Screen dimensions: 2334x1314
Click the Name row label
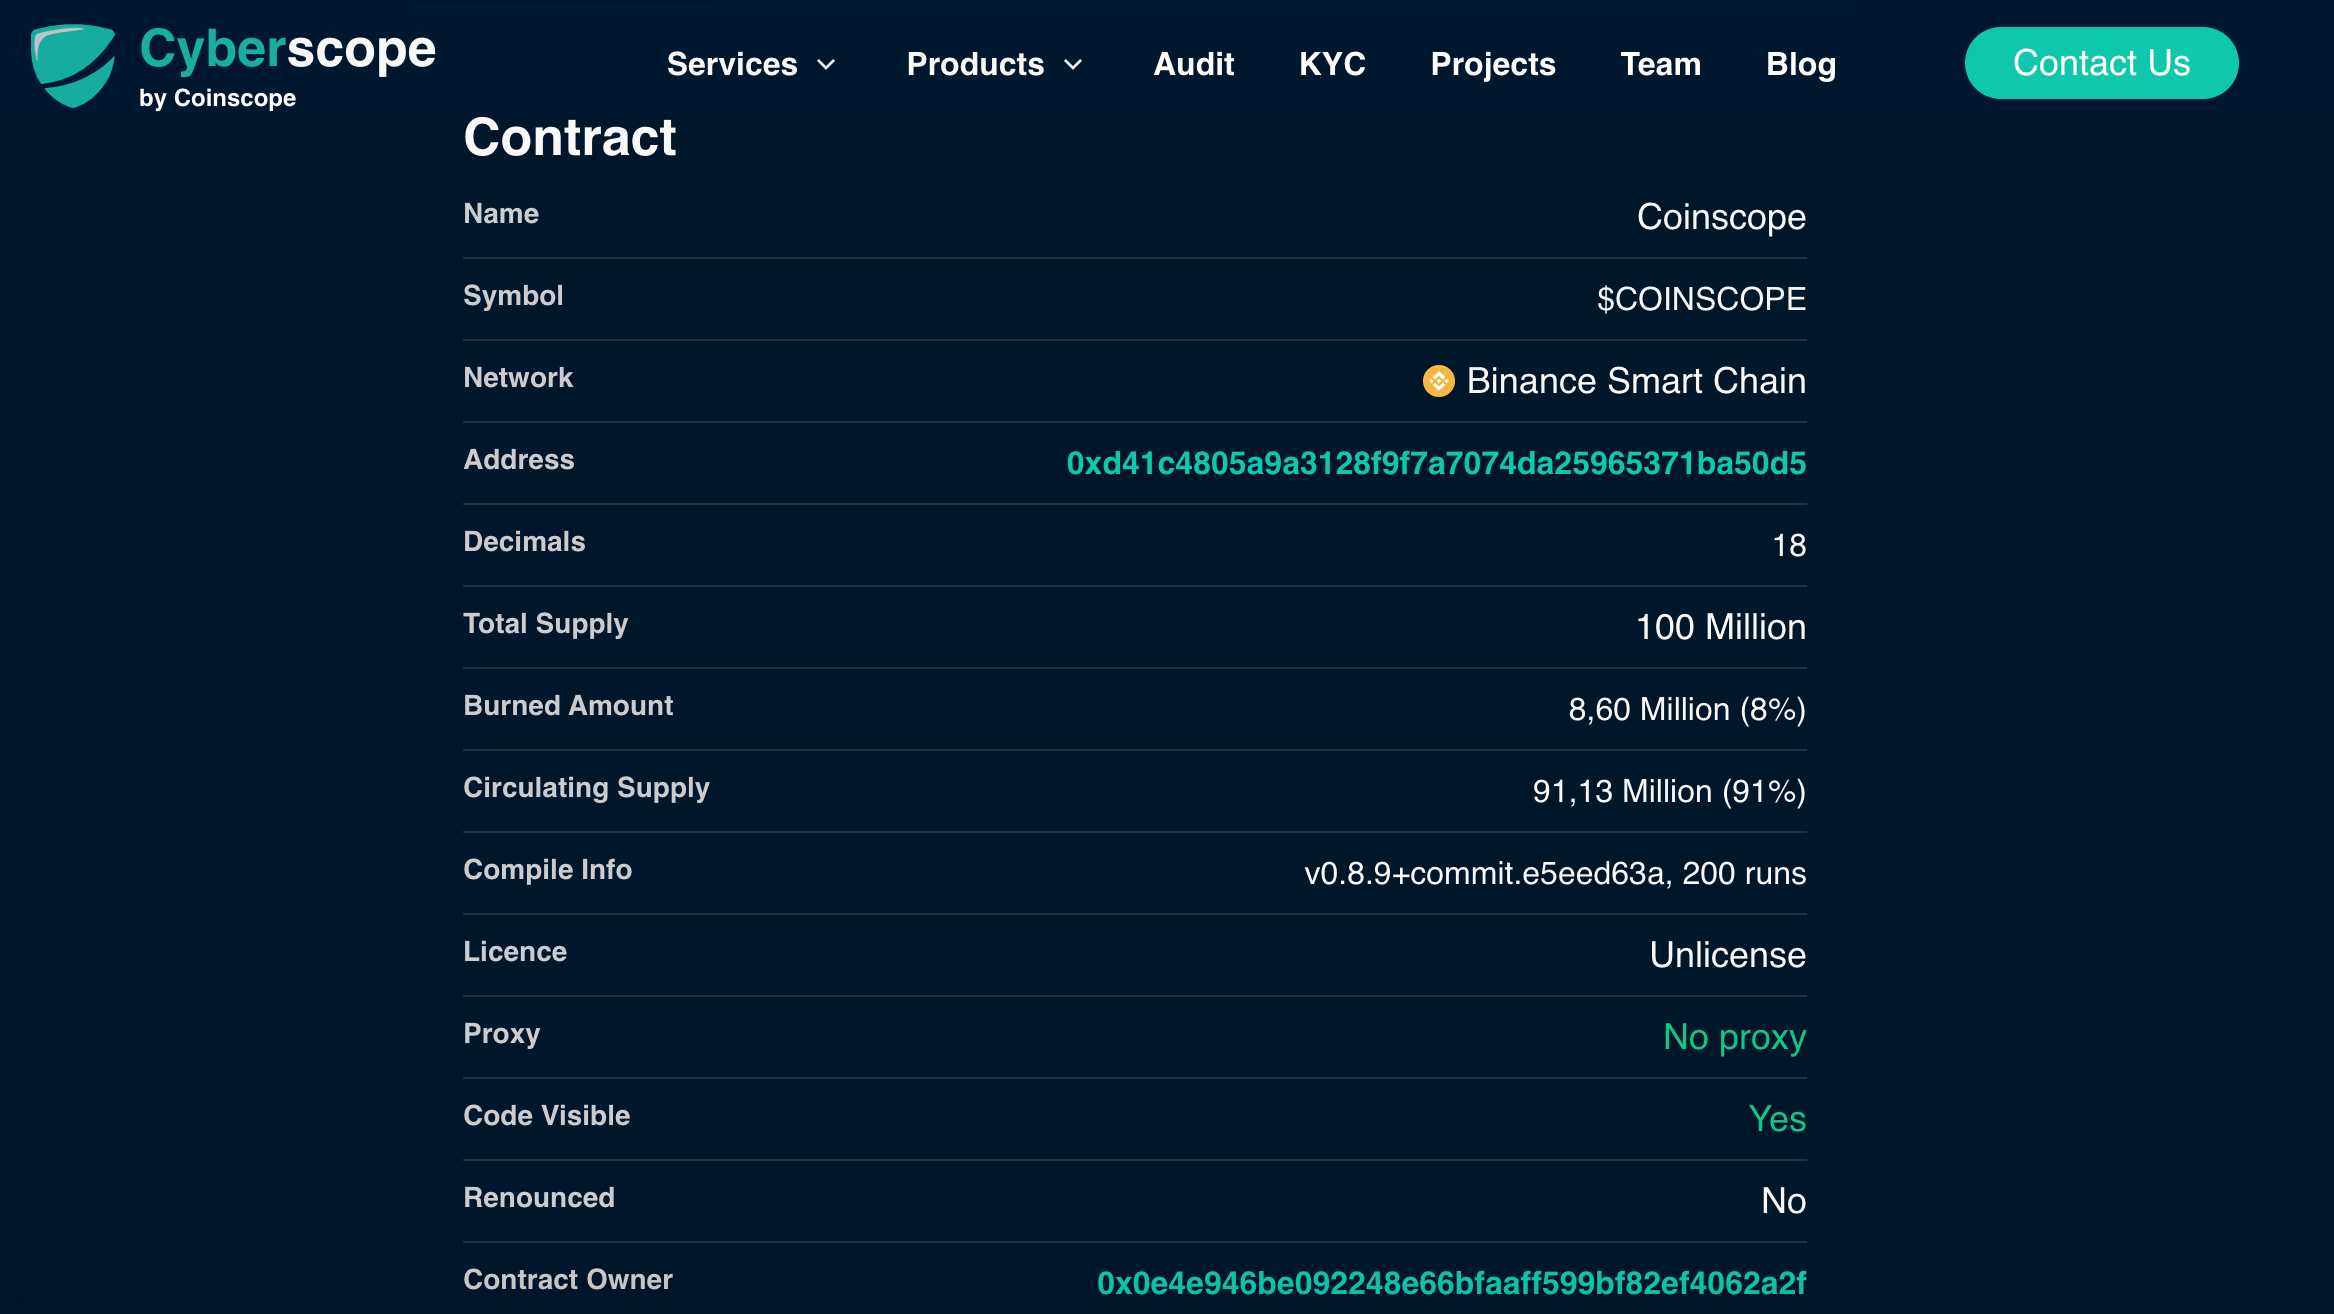[501, 213]
